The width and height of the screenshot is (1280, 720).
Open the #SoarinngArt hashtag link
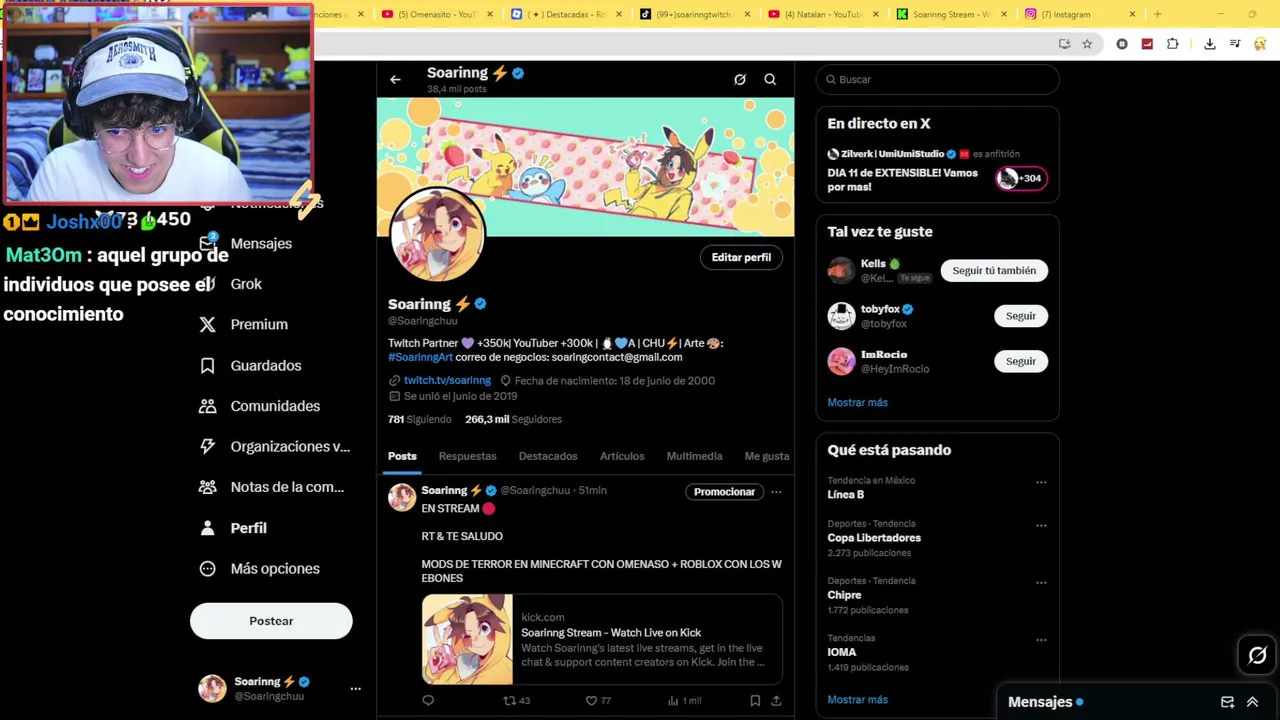point(420,357)
